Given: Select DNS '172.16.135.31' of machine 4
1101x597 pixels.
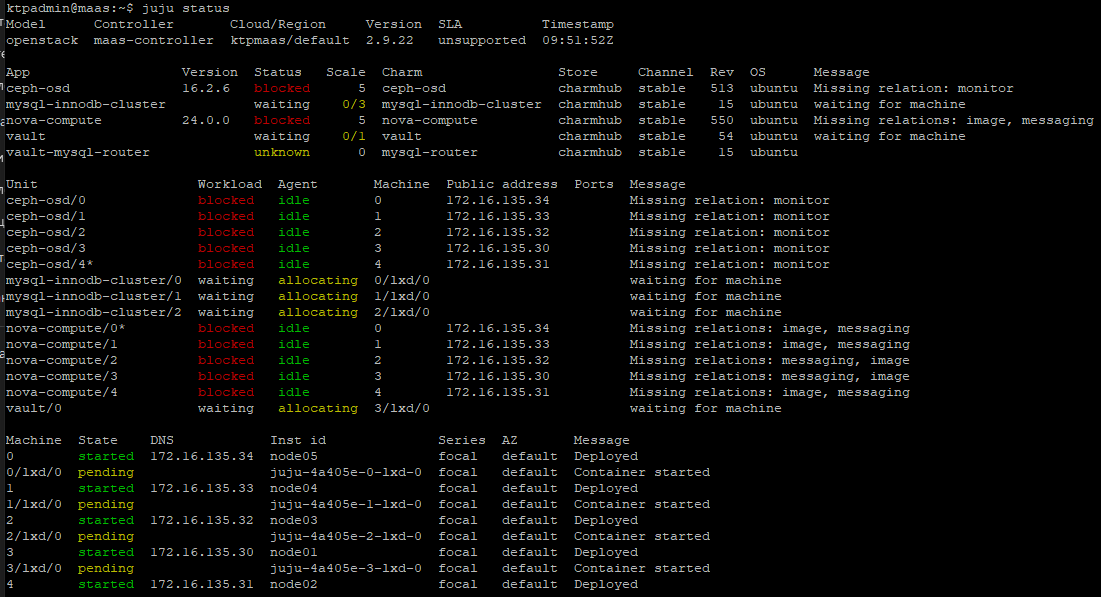Looking at the screenshot, I should [x=202, y=584].
